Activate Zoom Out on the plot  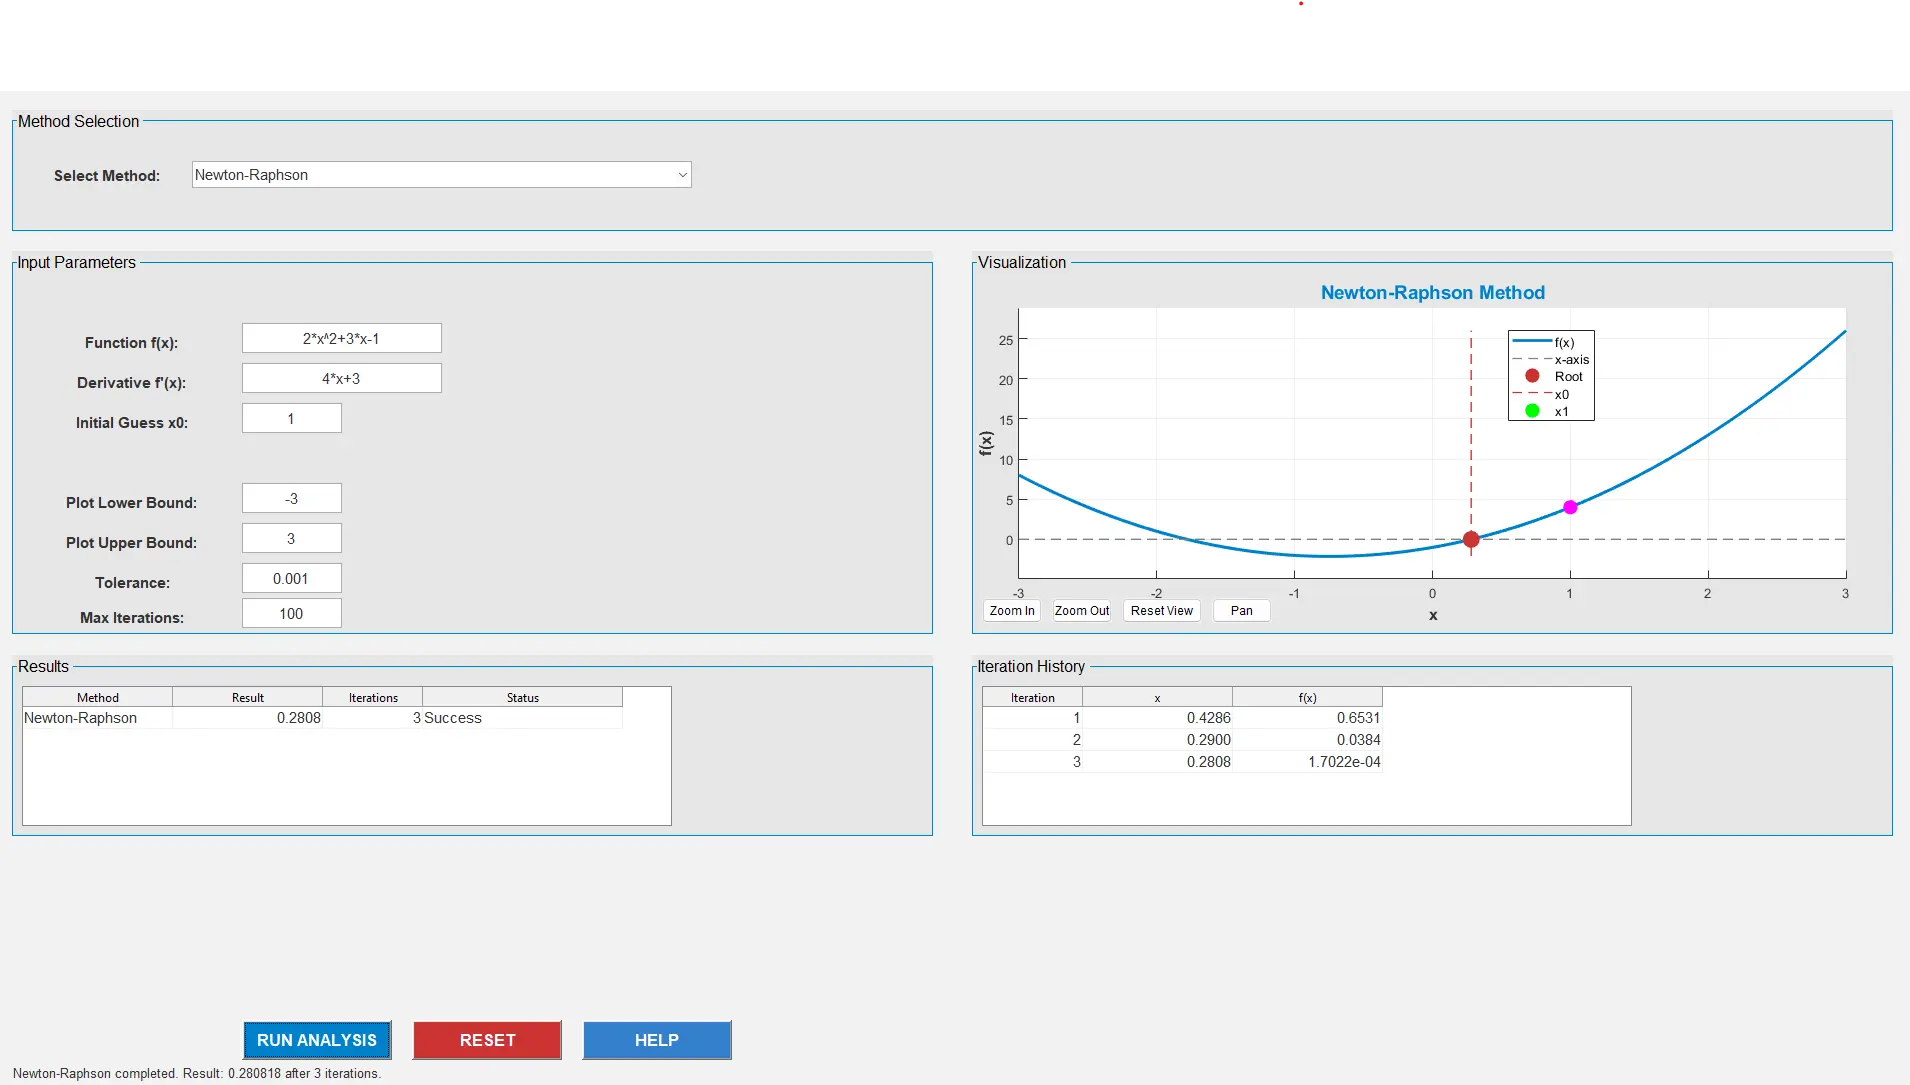(1081, 610)
